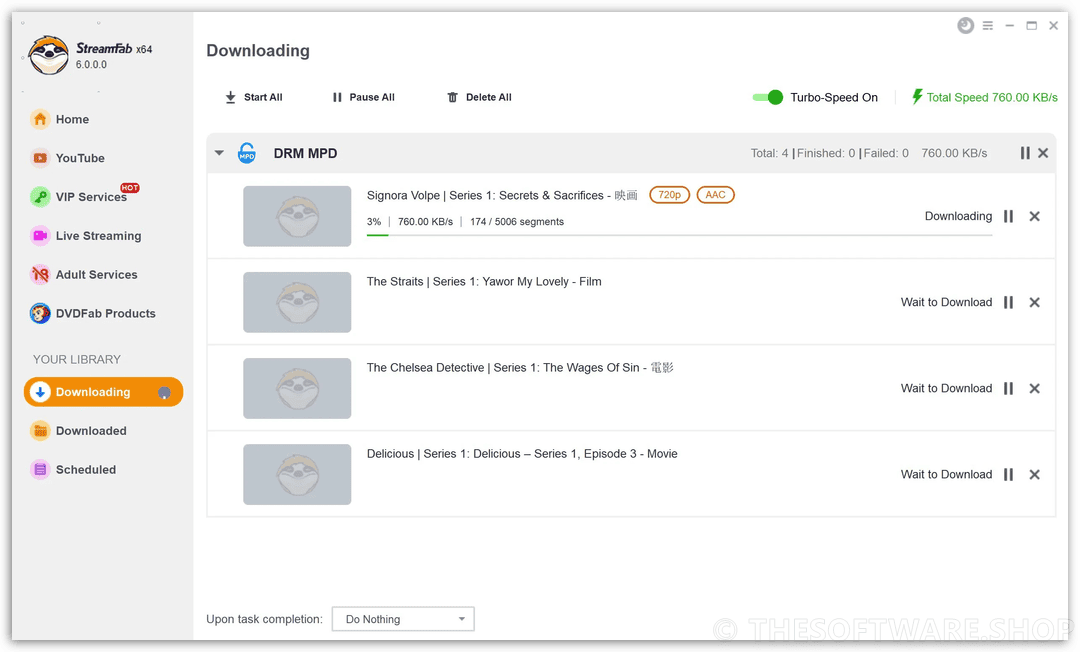
Task: Collapse the DRM MPD group
Action: tap(219, 153)
